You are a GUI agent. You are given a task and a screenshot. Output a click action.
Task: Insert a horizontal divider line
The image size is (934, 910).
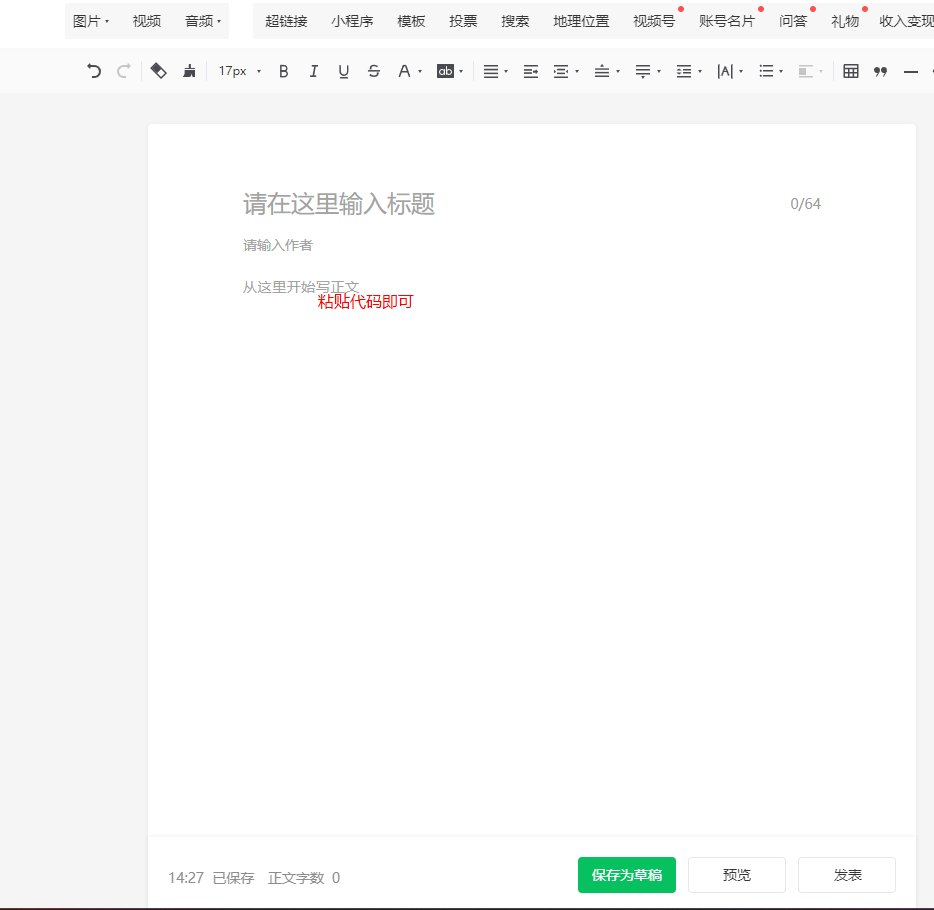pyautogui.click(x=910, y=71)
